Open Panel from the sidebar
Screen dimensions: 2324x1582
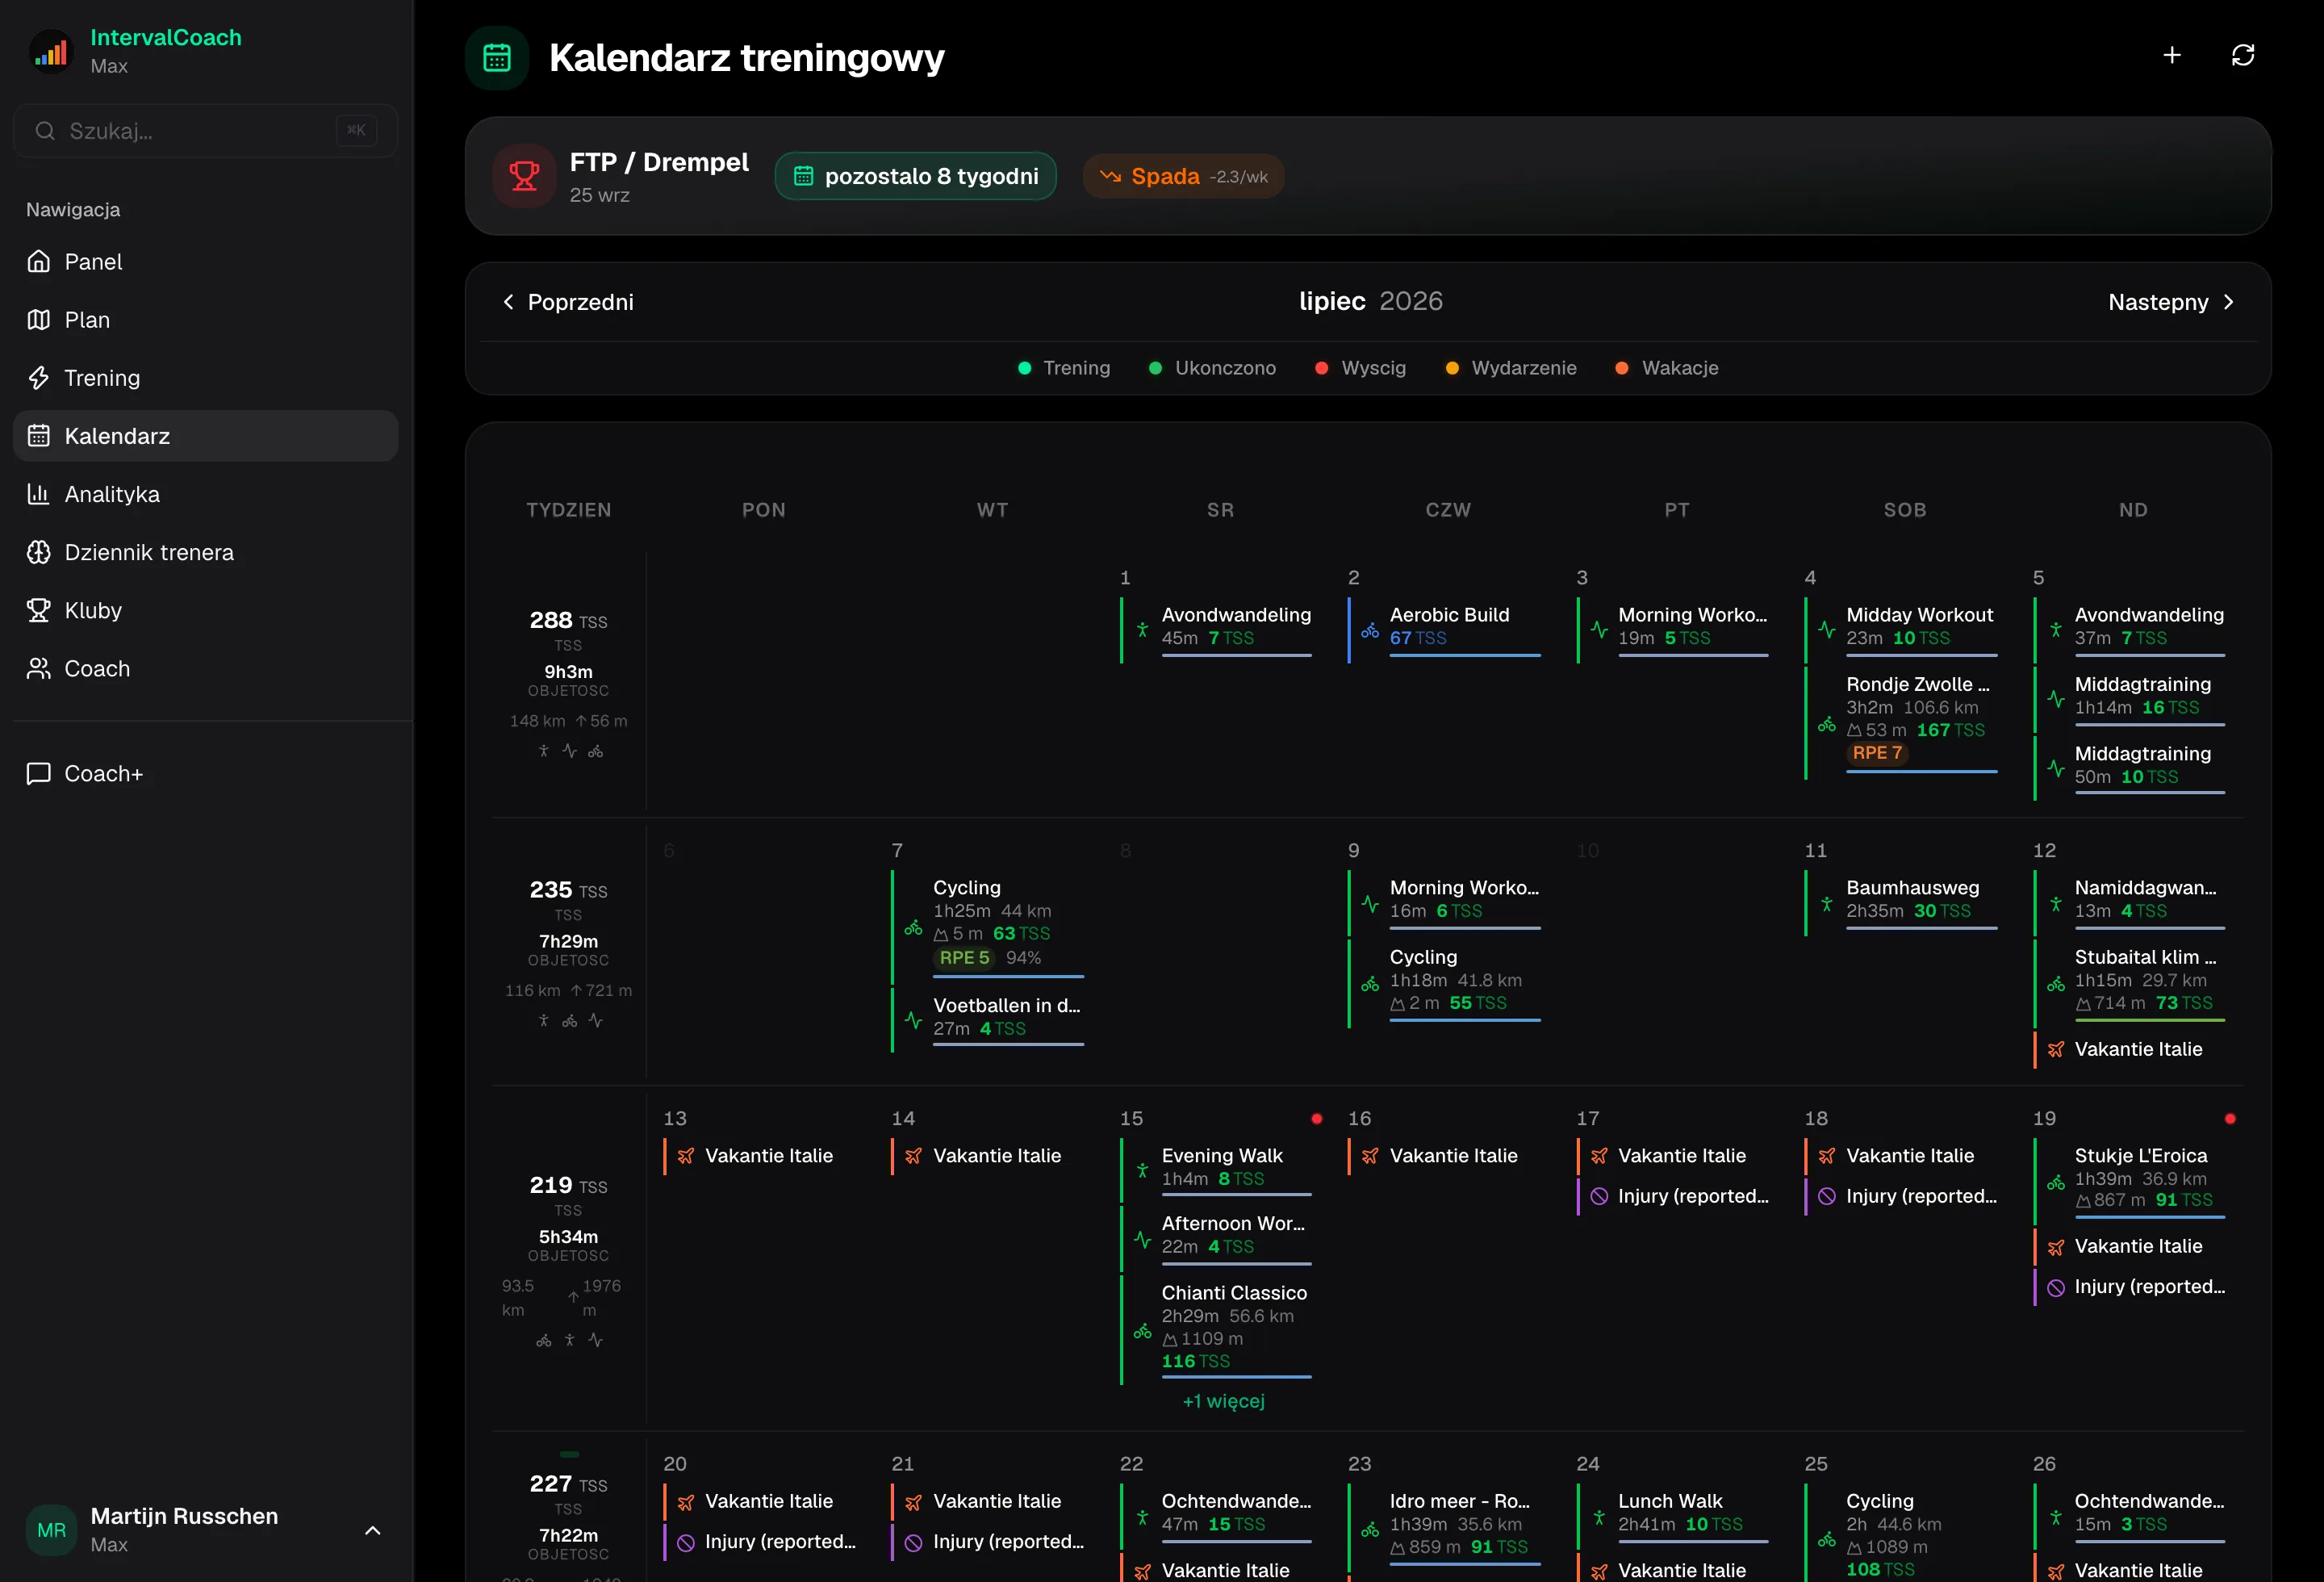click(x=205, y=262)
